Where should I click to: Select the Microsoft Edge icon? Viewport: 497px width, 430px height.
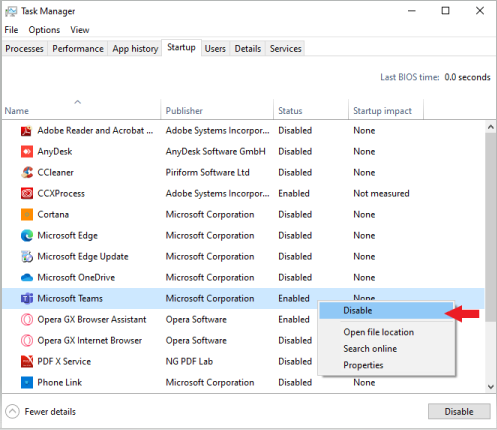click(x=27, y=236)
